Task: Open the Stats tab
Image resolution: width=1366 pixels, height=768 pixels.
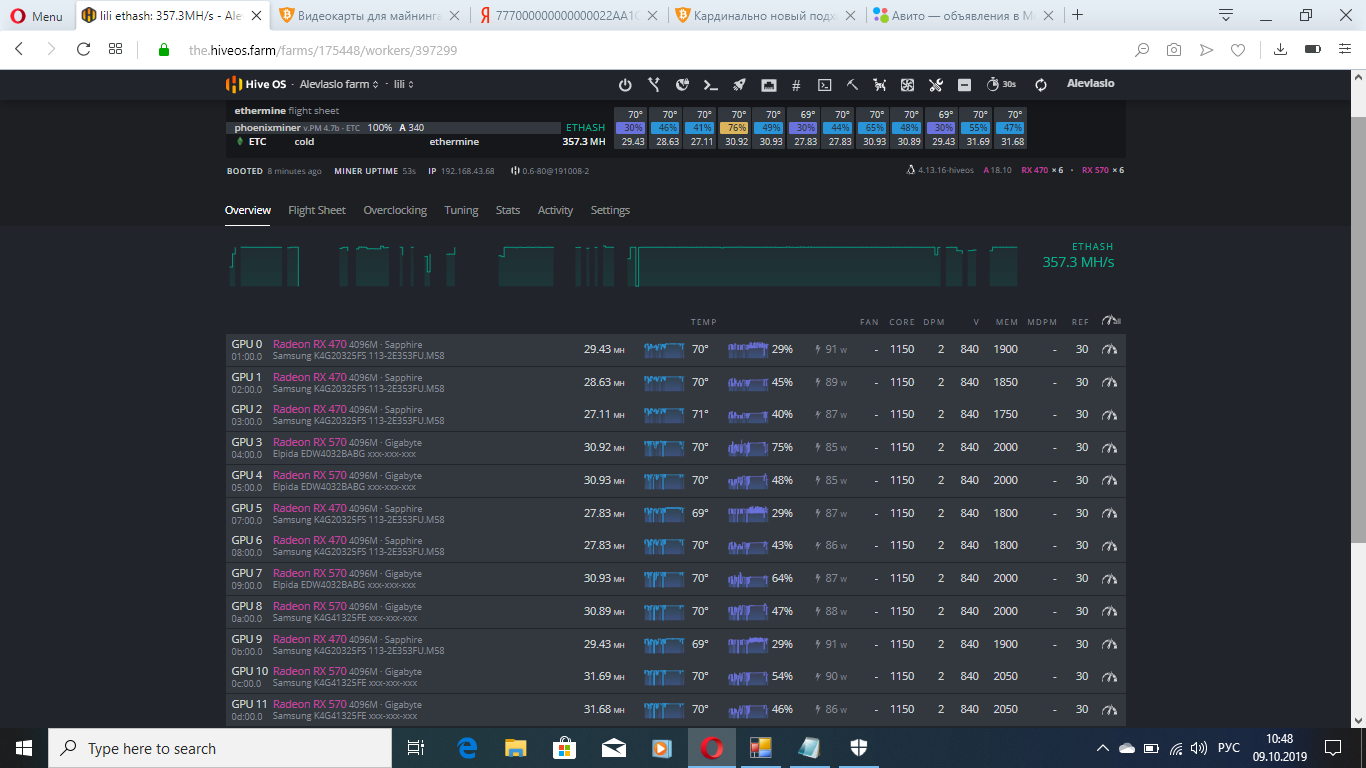Action: pos(508,211)
